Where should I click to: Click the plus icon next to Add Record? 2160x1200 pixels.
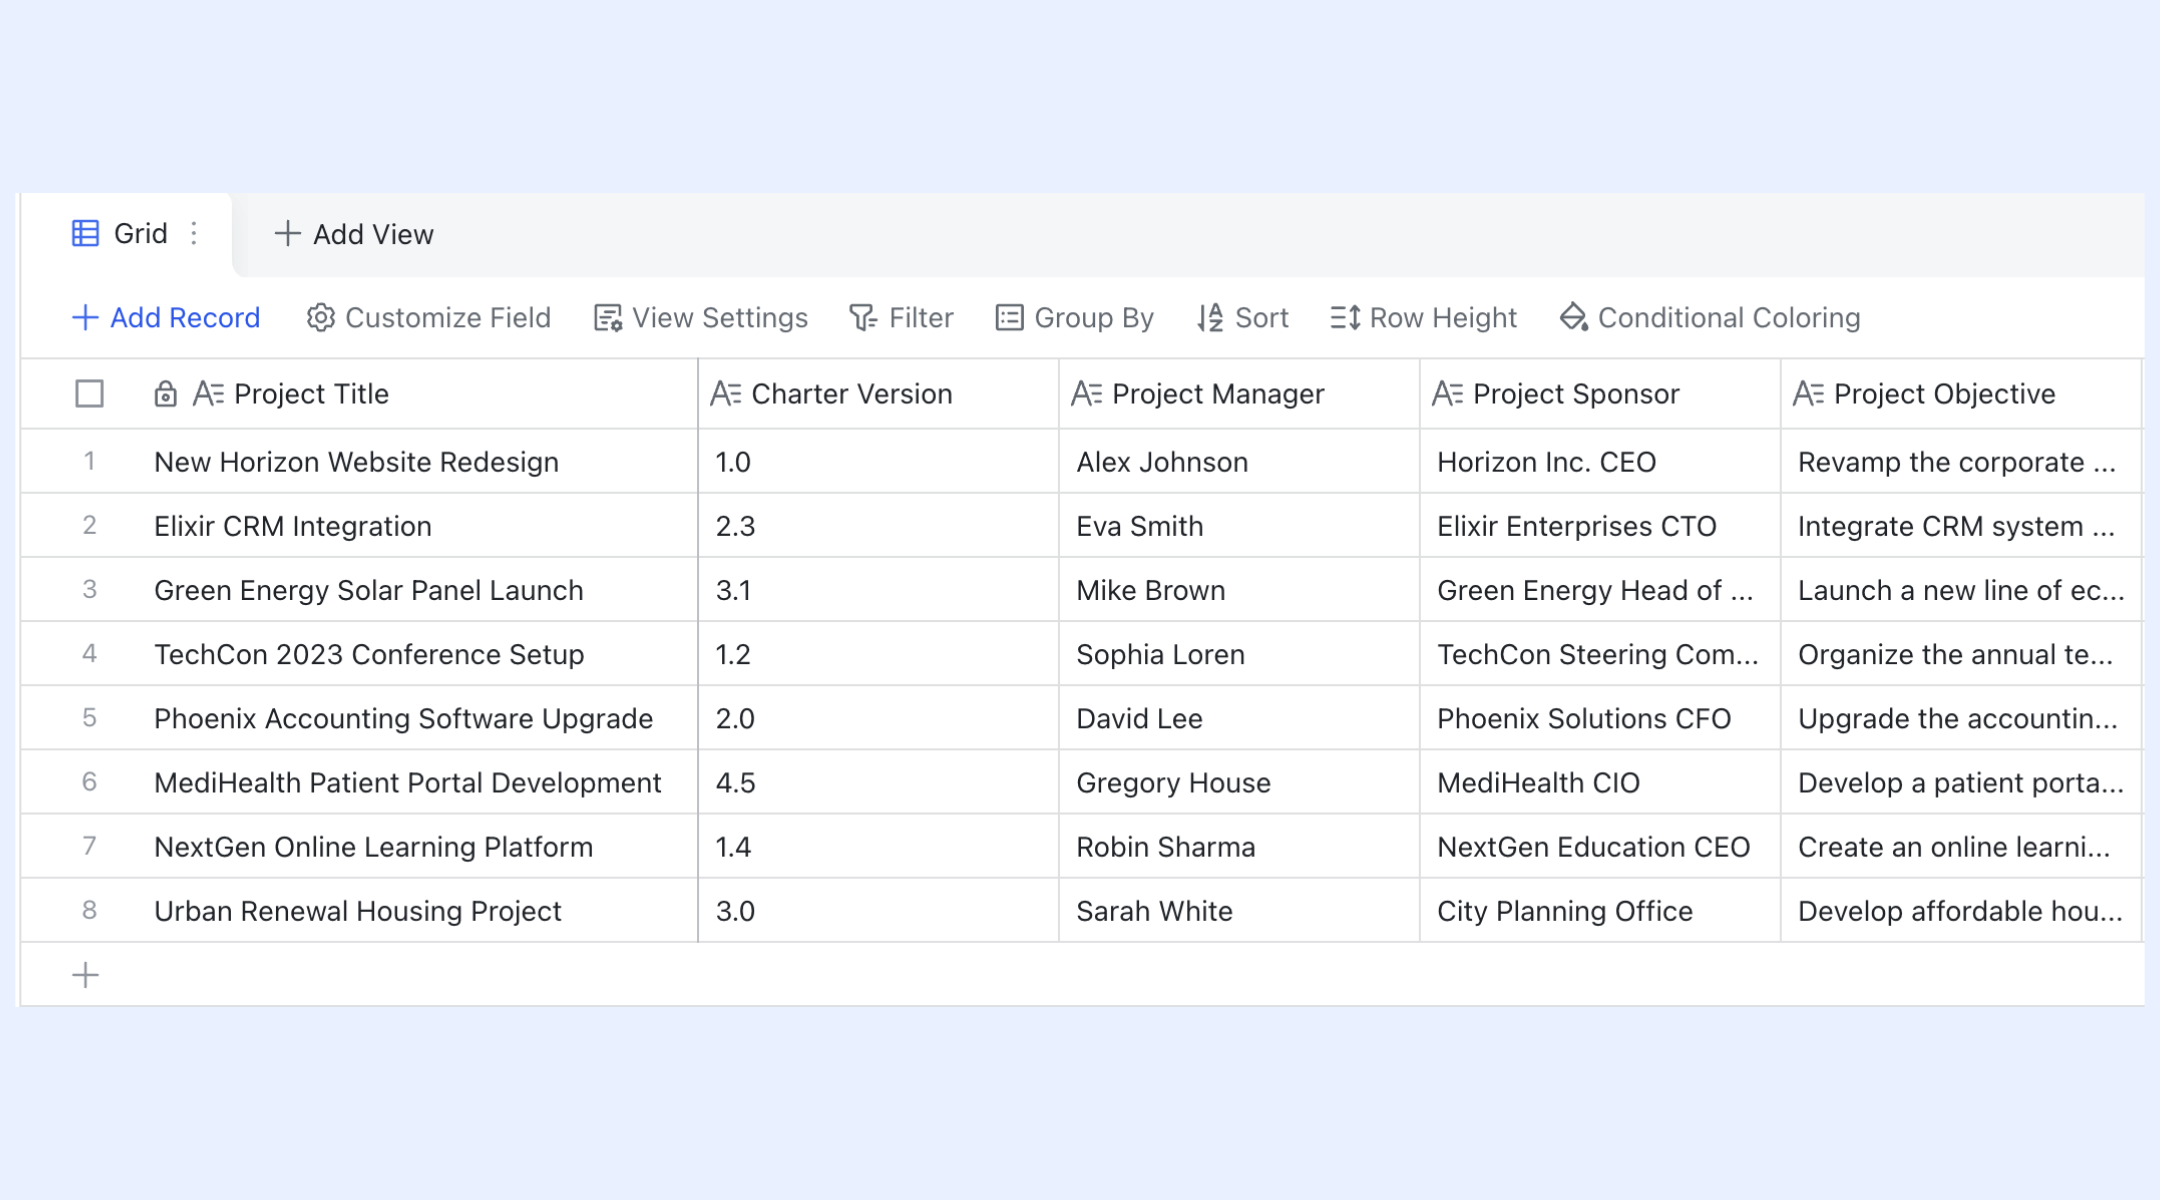pos(85,318)
